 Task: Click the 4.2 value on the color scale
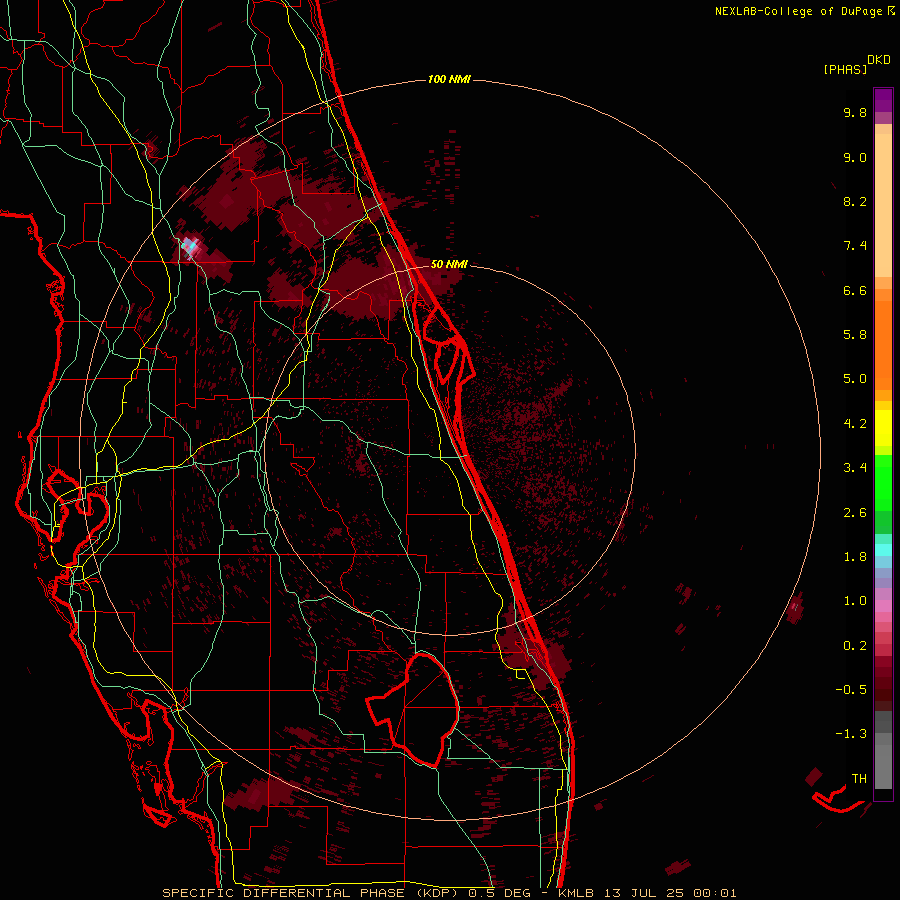(x=855, y=424)
